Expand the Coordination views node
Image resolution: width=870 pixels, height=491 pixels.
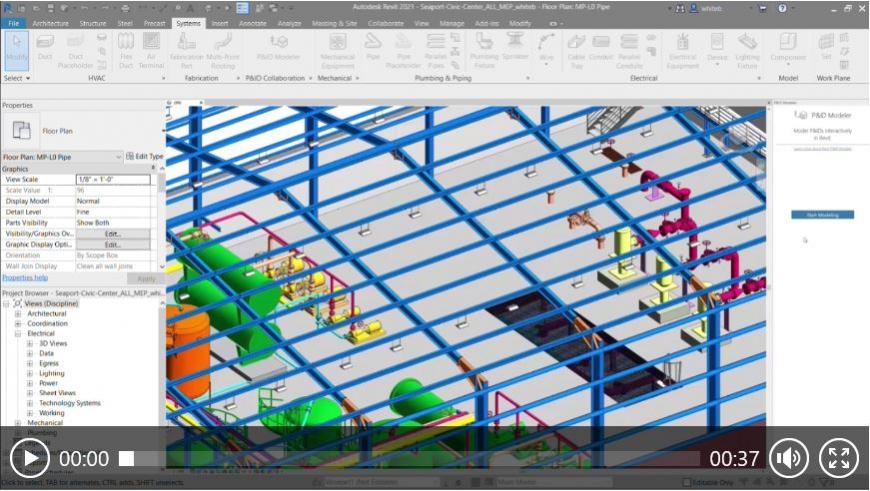pyautogui.click(x=18, y=324)
